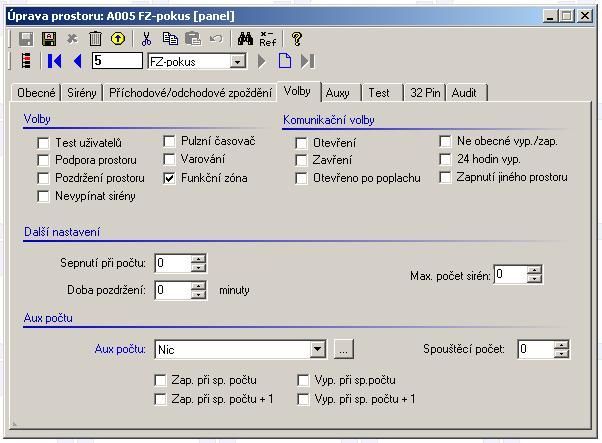Click the new blank page icon

coord(285,61)
